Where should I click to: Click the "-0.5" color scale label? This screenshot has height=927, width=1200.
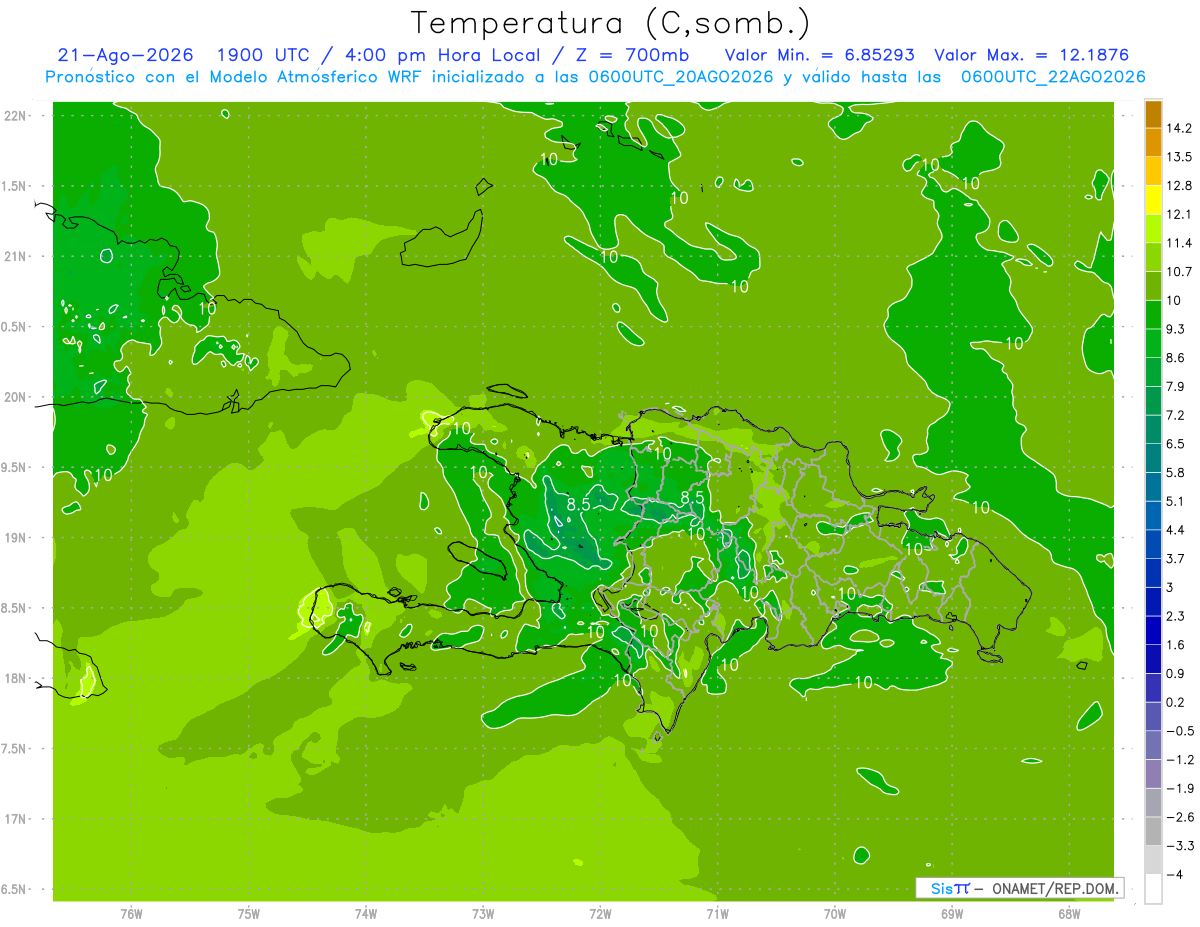pos(1179,731)
